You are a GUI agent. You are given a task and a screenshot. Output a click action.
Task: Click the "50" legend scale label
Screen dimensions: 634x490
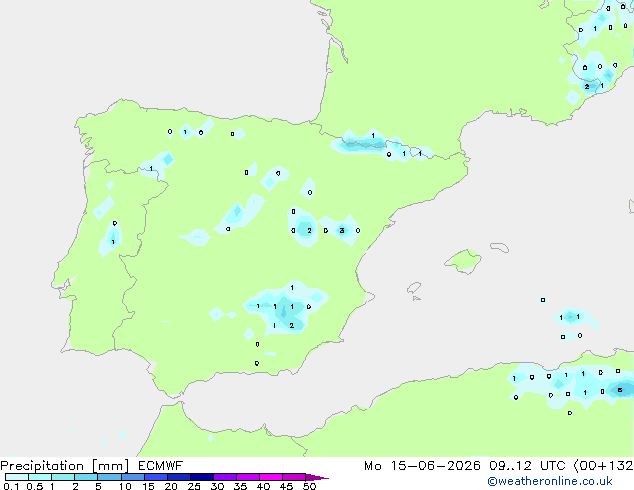[309, 486]
